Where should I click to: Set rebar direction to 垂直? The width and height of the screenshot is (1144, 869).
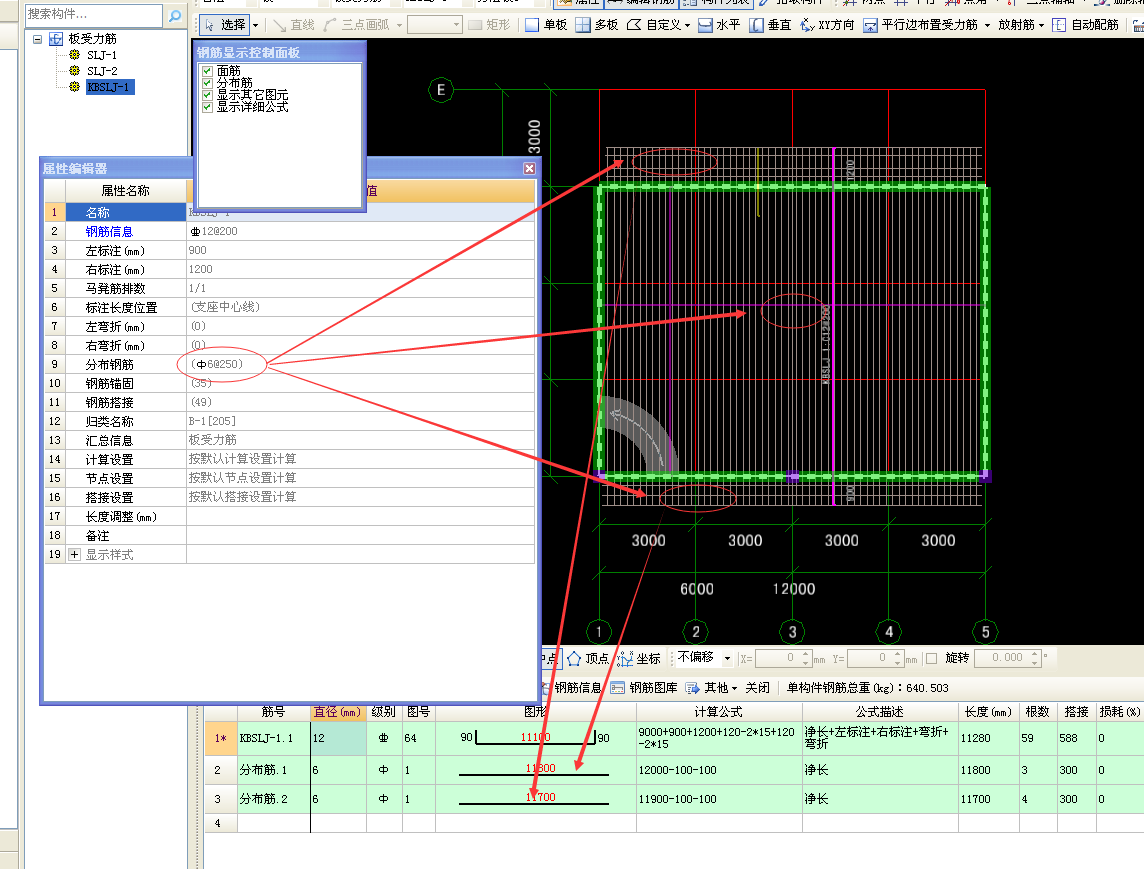[x=770, y=26]
